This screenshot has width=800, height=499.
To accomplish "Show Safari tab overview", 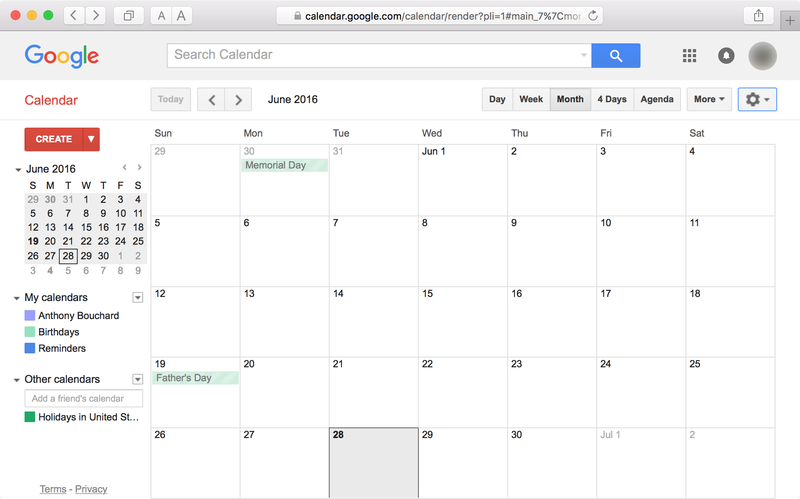I will point(129,16).
